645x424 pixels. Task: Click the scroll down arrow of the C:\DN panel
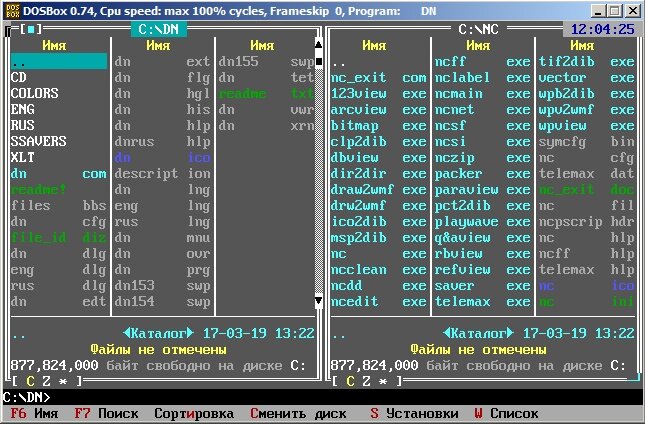click(x=318, y=301)
